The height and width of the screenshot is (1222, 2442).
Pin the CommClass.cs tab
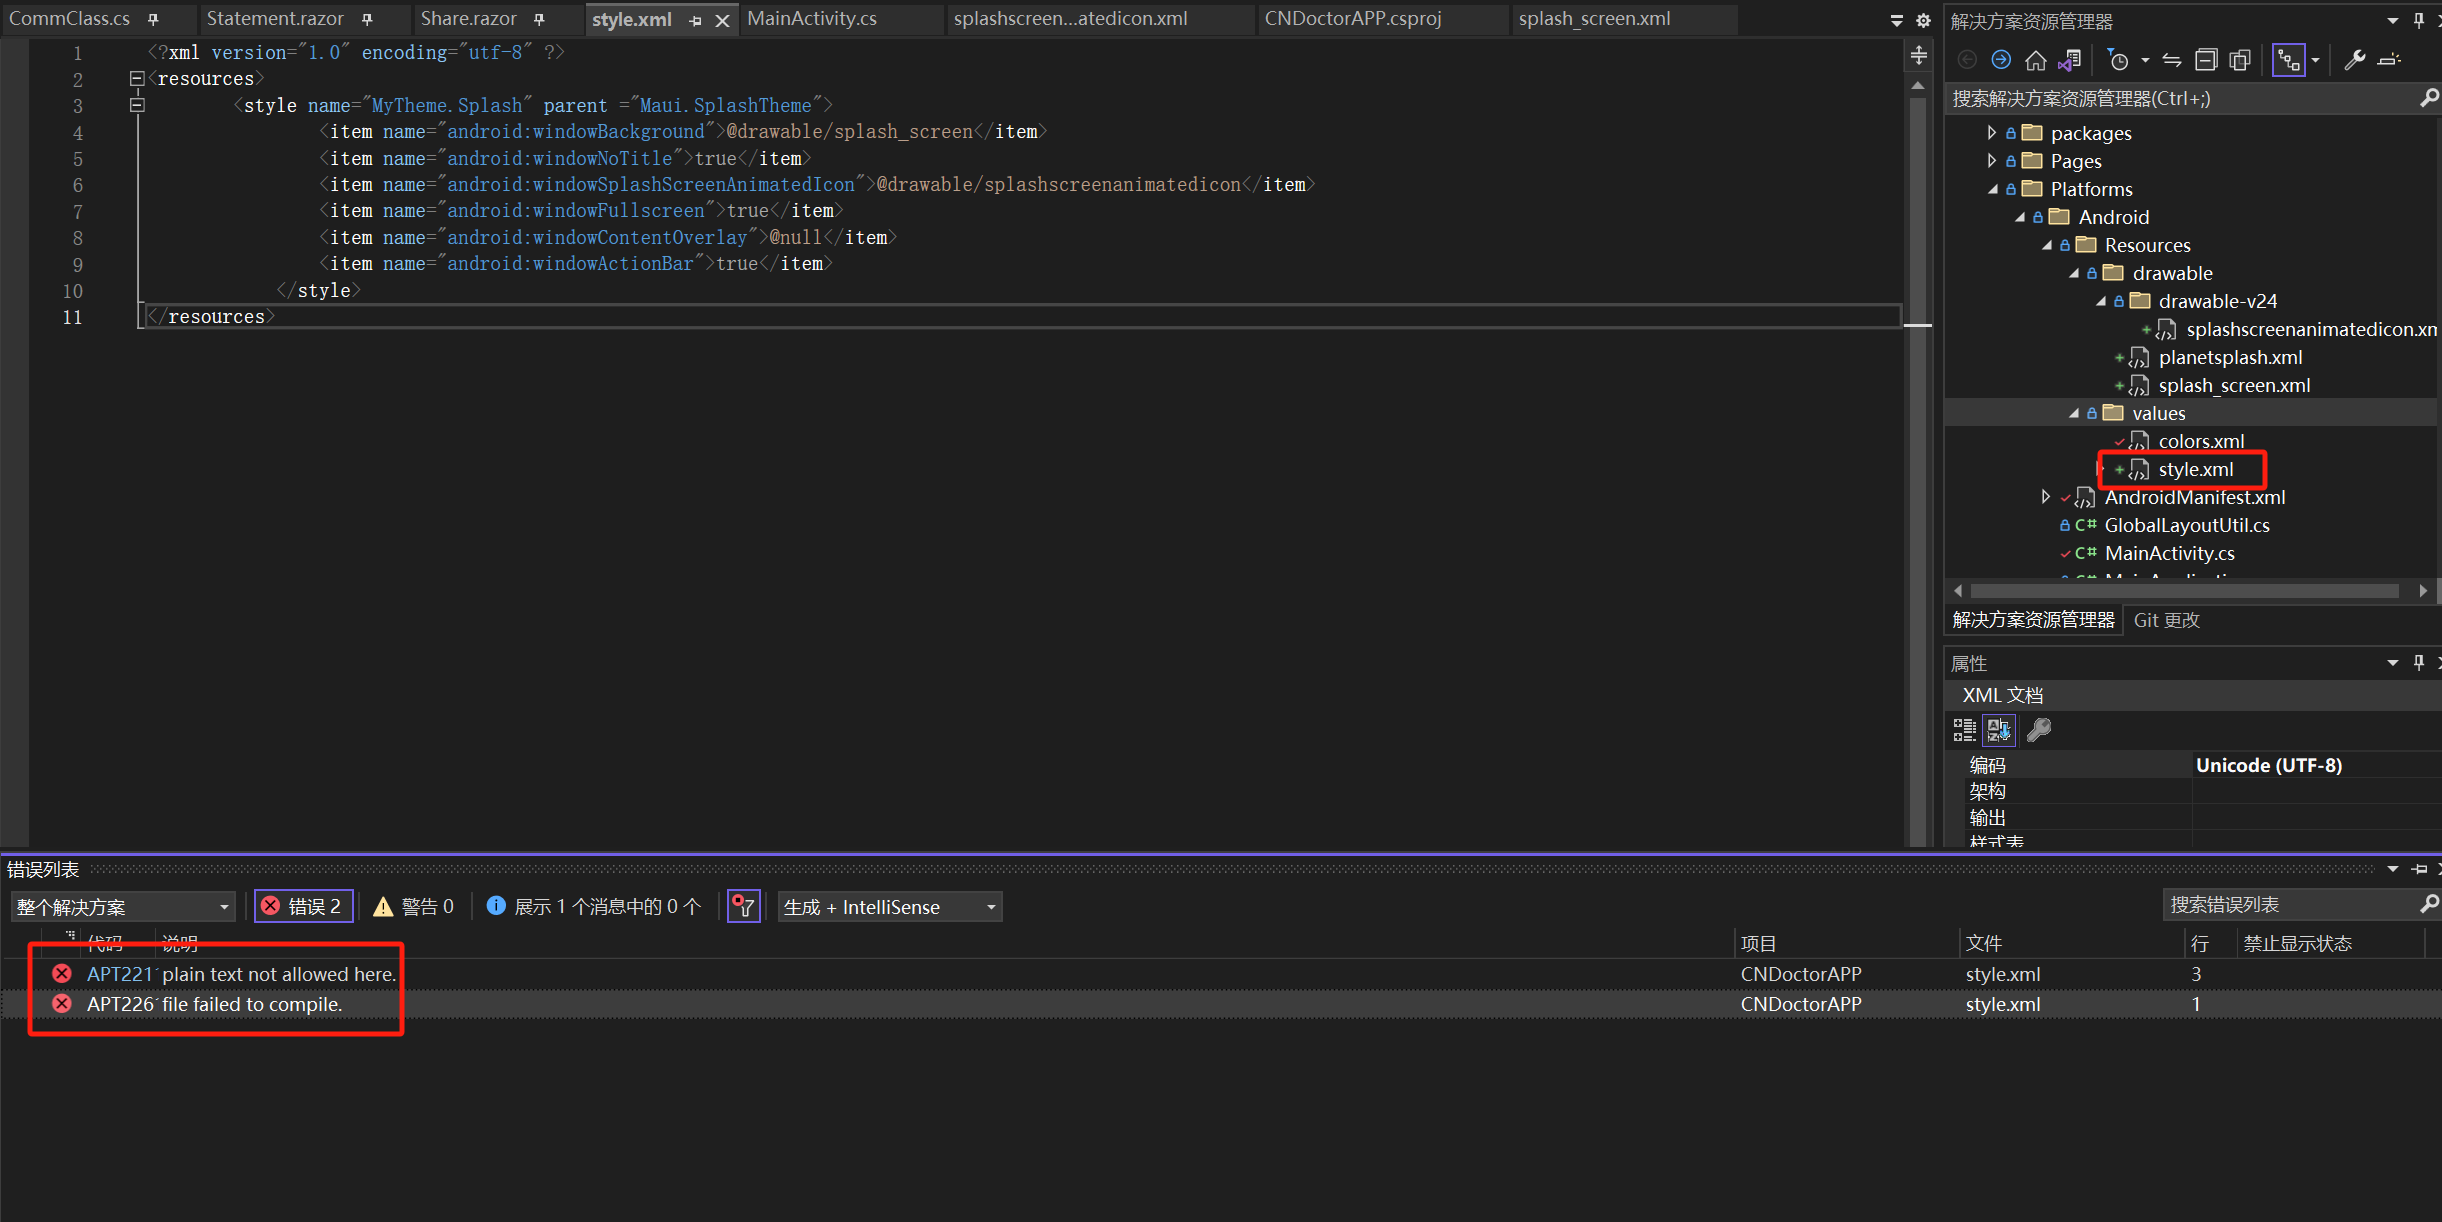pos(153,19)
